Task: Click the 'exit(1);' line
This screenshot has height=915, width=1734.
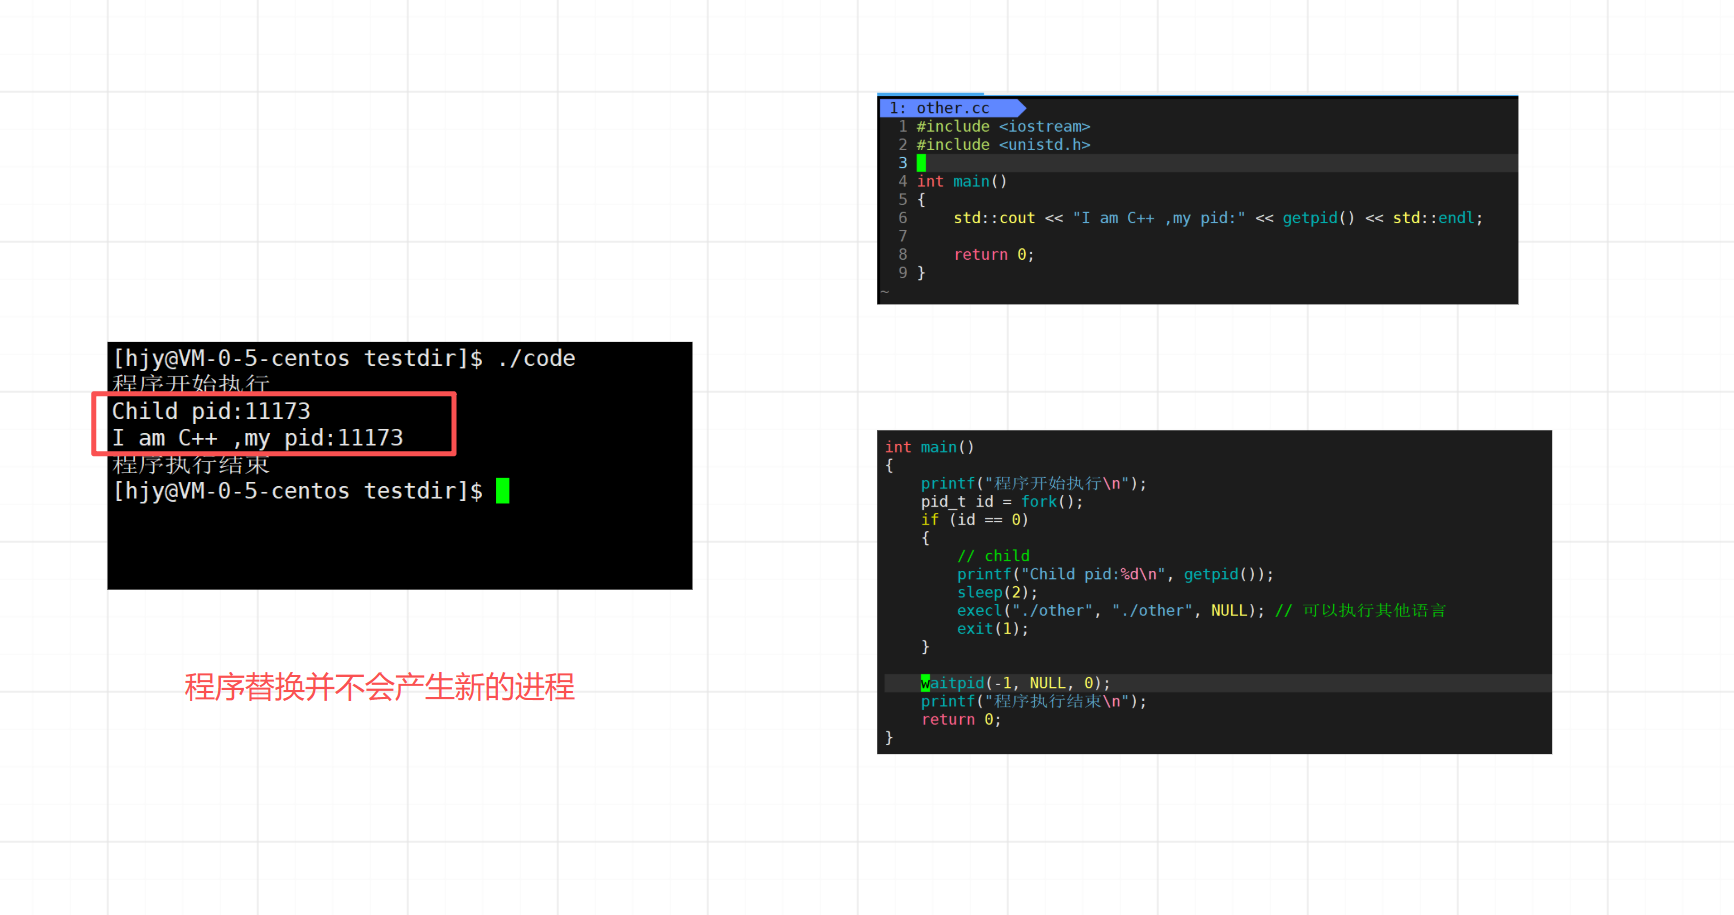Action: tap(992, 629)
